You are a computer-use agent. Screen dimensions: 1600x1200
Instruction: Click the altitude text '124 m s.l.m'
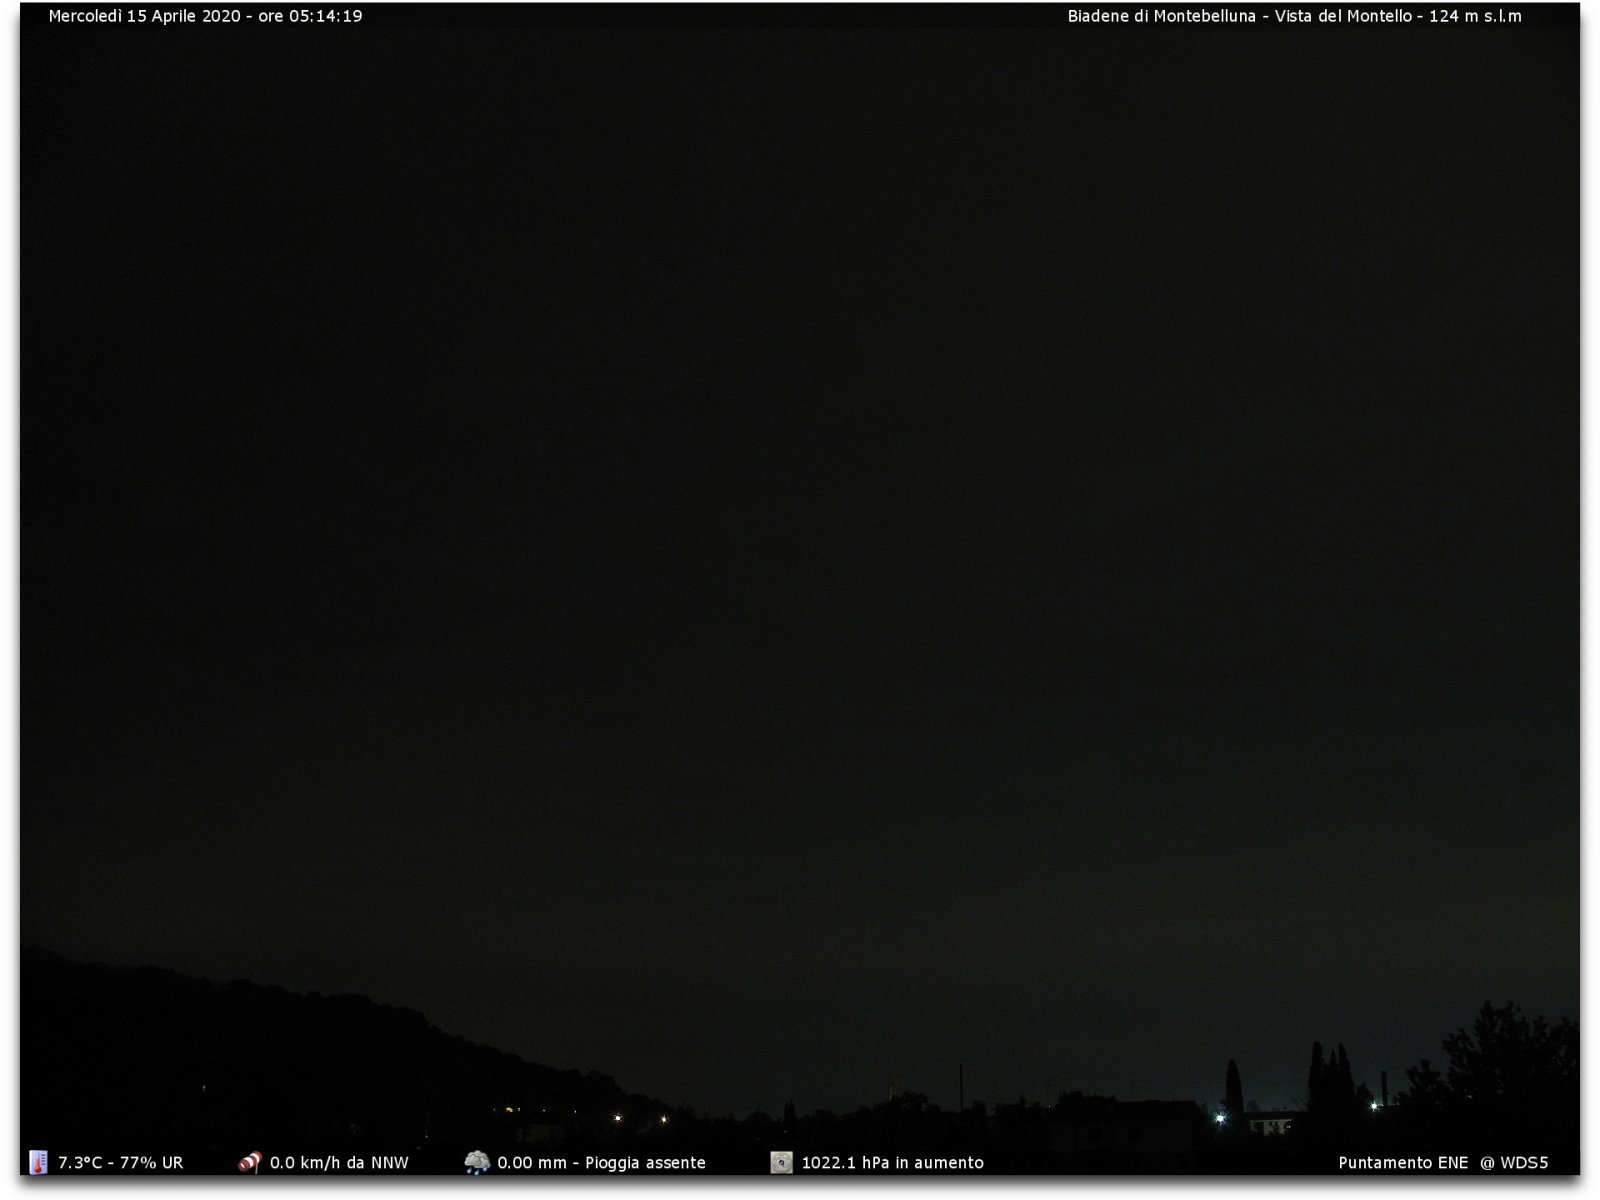click(x=1475, y=16)
